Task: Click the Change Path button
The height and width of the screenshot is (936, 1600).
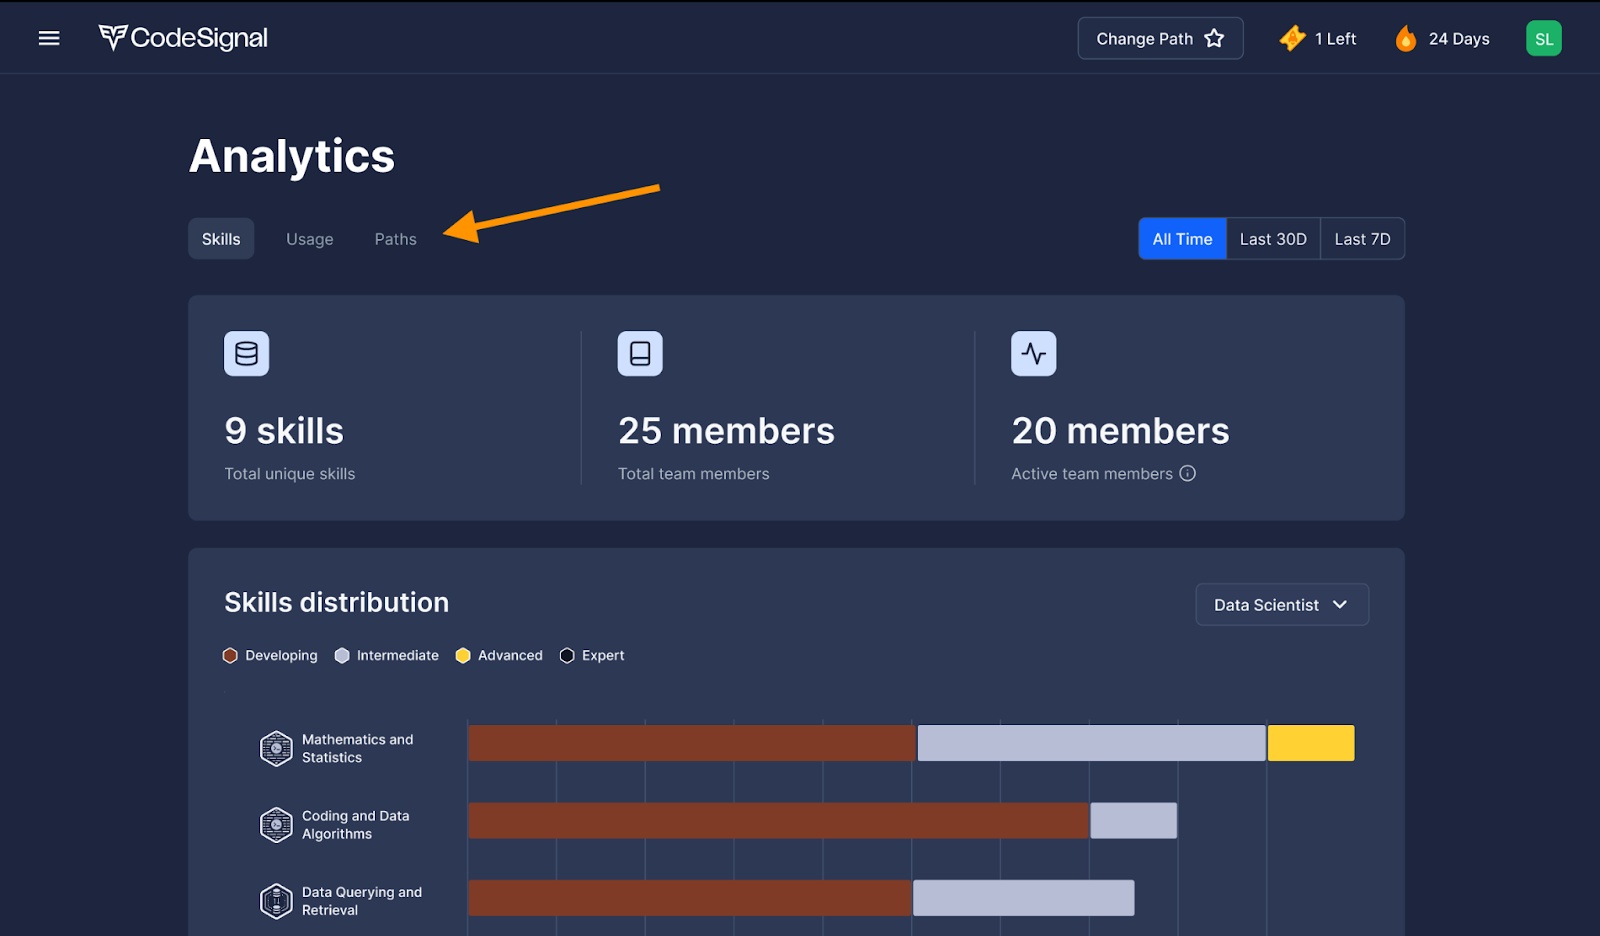Action: click(x=1160, y=39)
